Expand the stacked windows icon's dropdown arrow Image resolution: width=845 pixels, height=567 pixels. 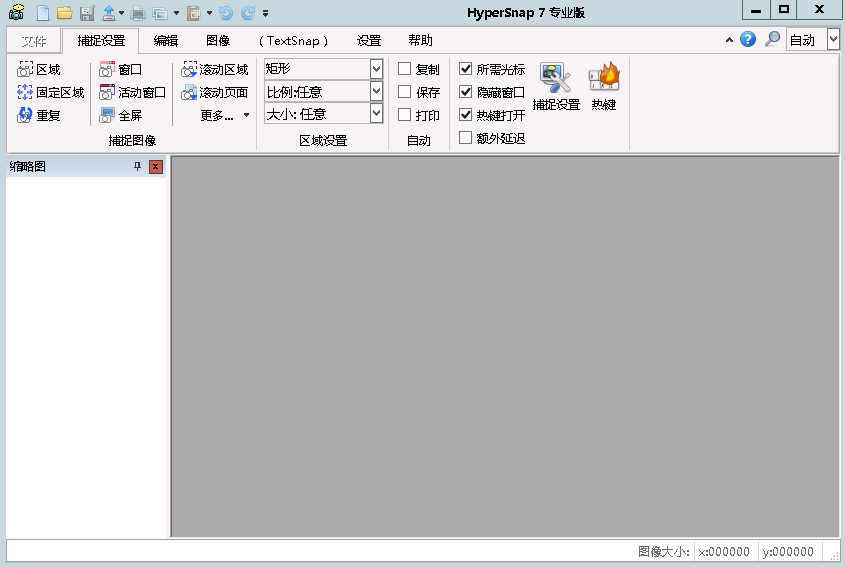click(x=176, y=13)
